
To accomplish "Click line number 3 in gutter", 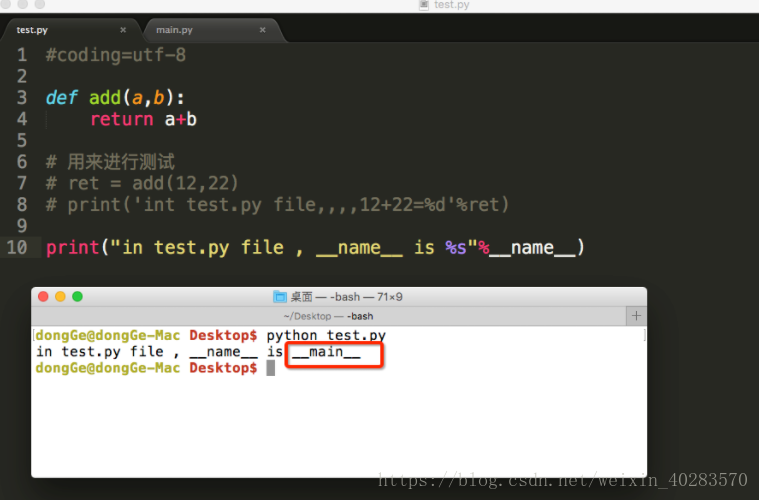I will coord(22,98).
